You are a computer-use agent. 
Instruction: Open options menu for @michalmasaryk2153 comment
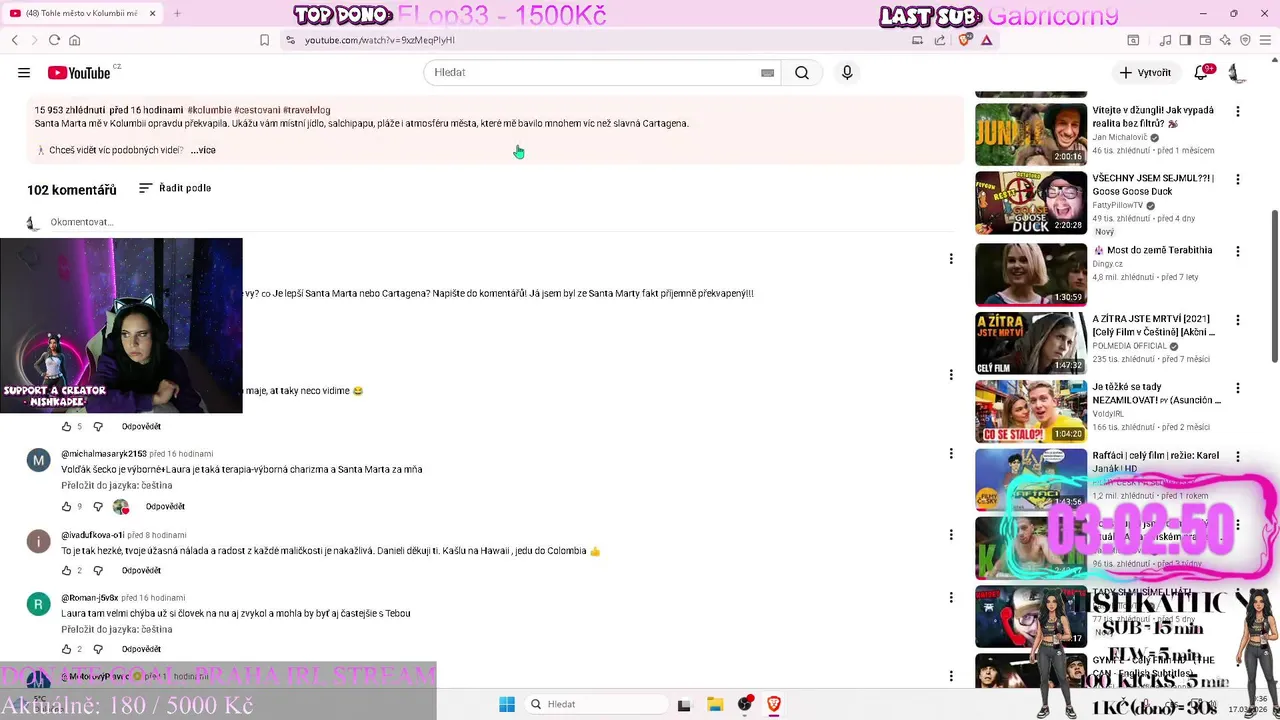[951, 454]
